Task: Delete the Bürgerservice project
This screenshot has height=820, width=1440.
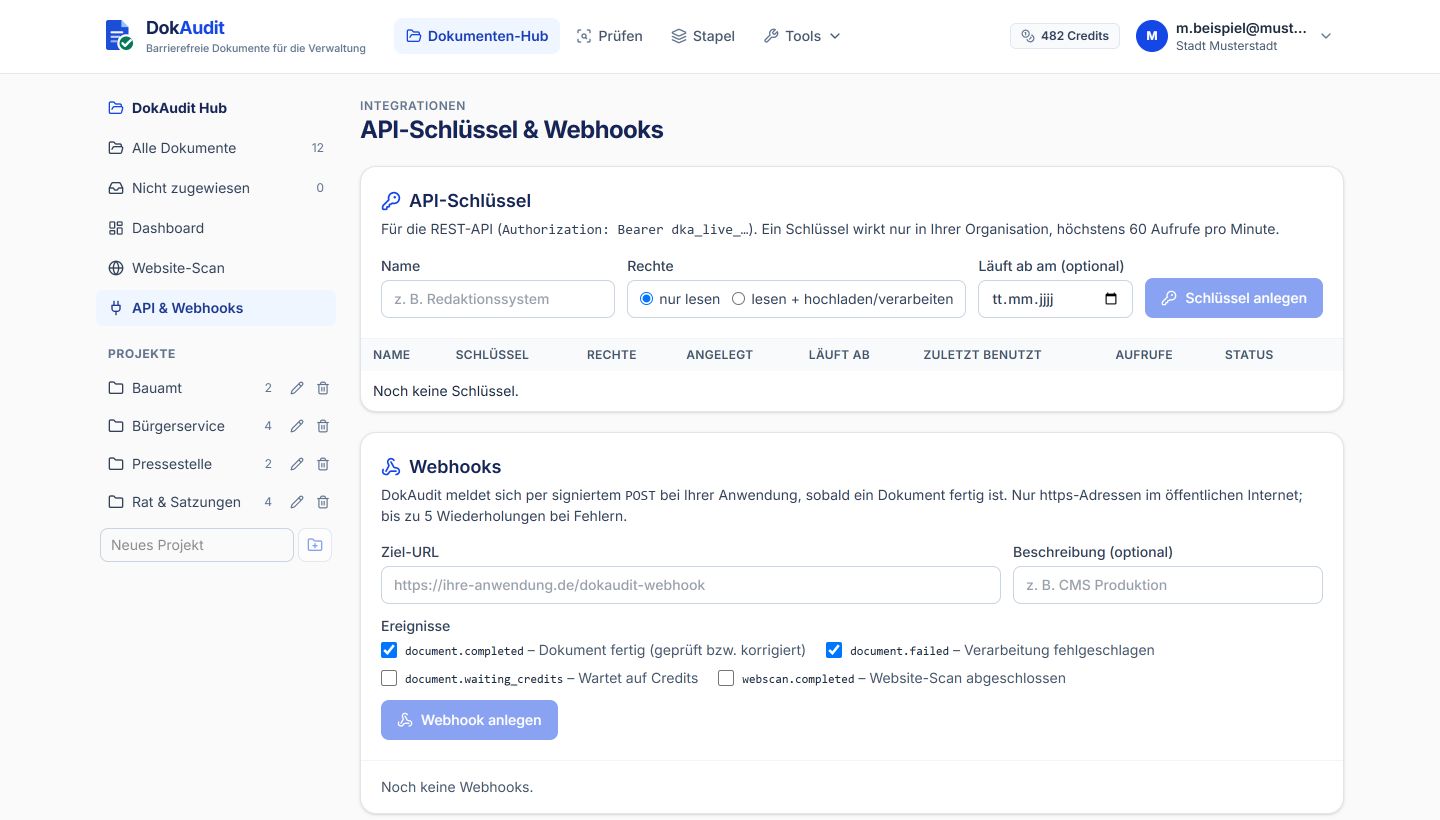Action: [x=323, y=426]
